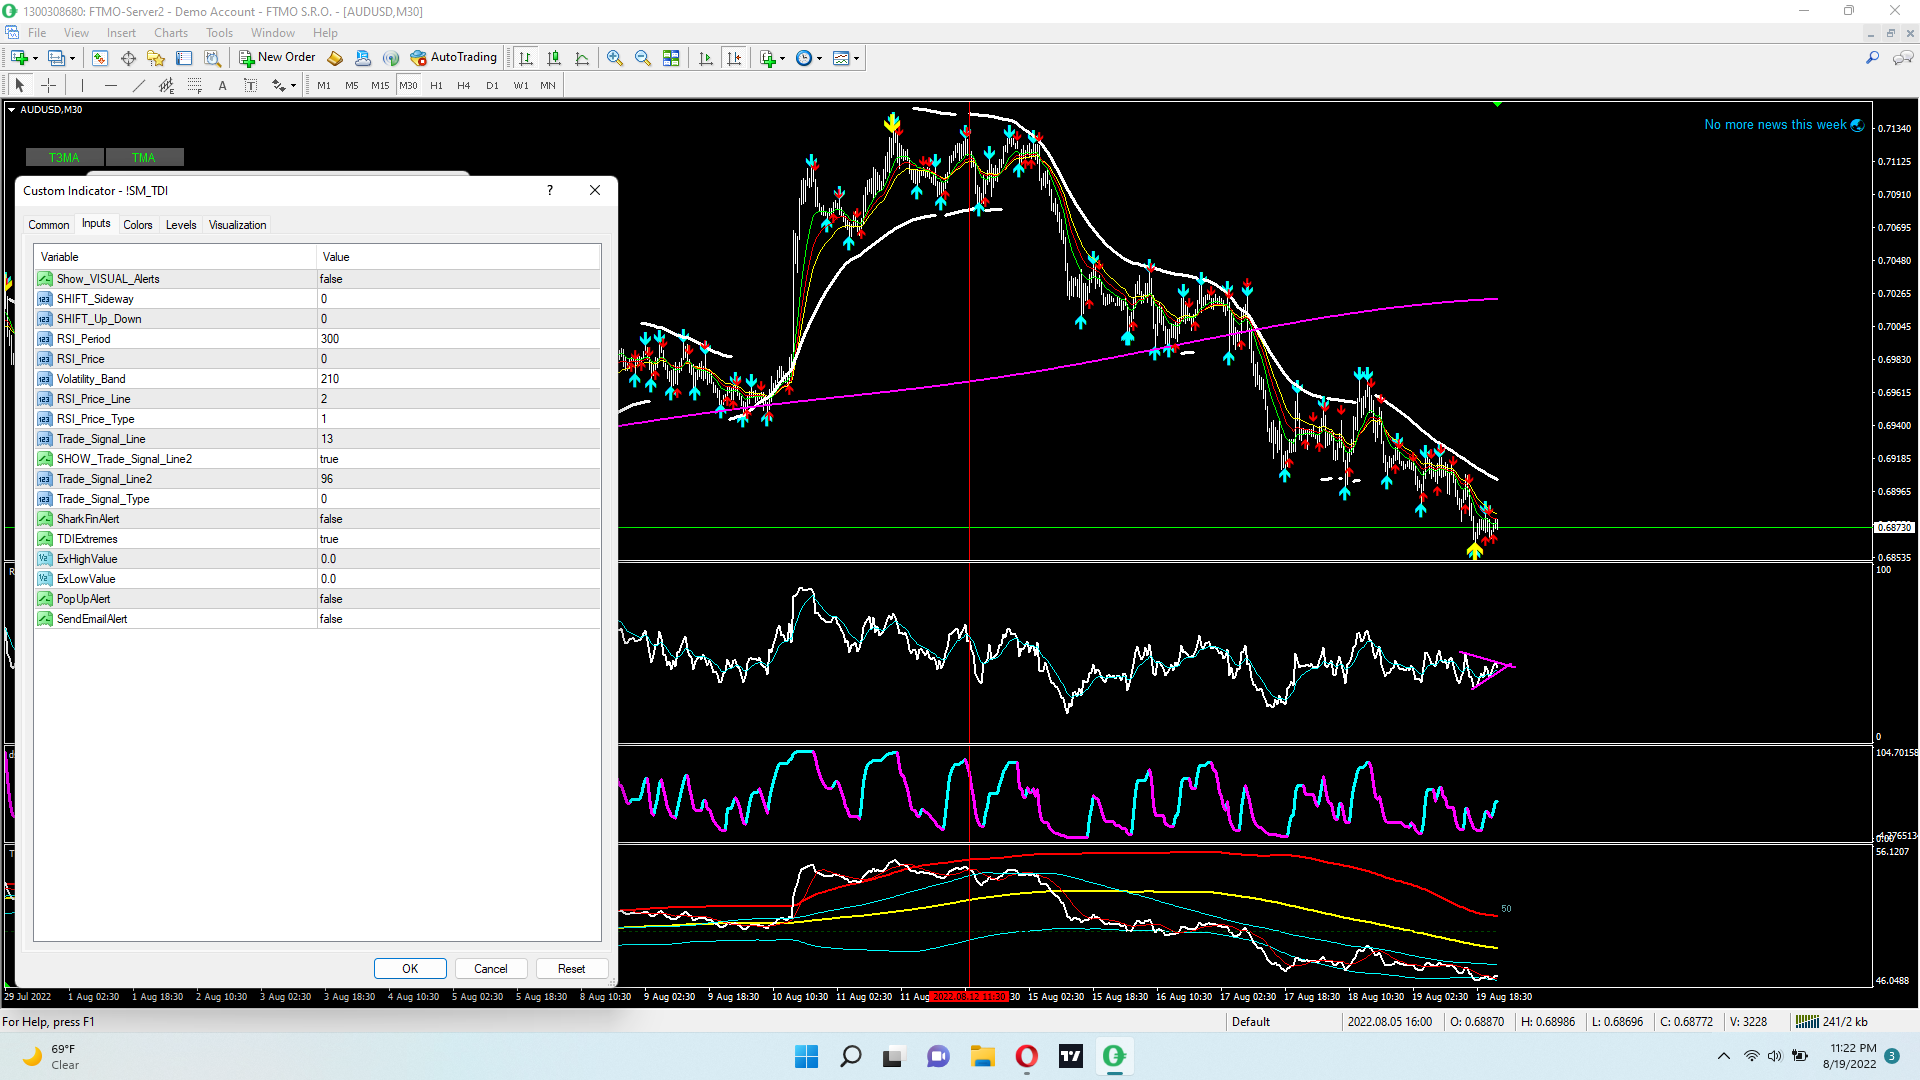The image size is (1920, 1080).
Task: Click the Zoom Out magnifier icon
Action: (x=643, y=58)
